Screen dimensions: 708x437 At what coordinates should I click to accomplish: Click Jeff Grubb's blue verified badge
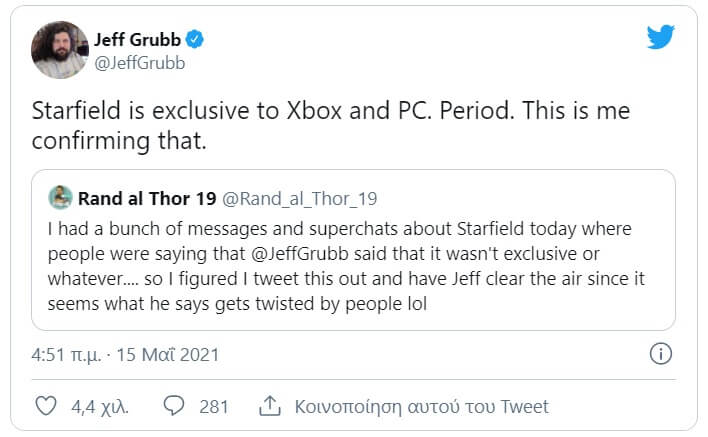pyautogui.click(x=196, y=40)
